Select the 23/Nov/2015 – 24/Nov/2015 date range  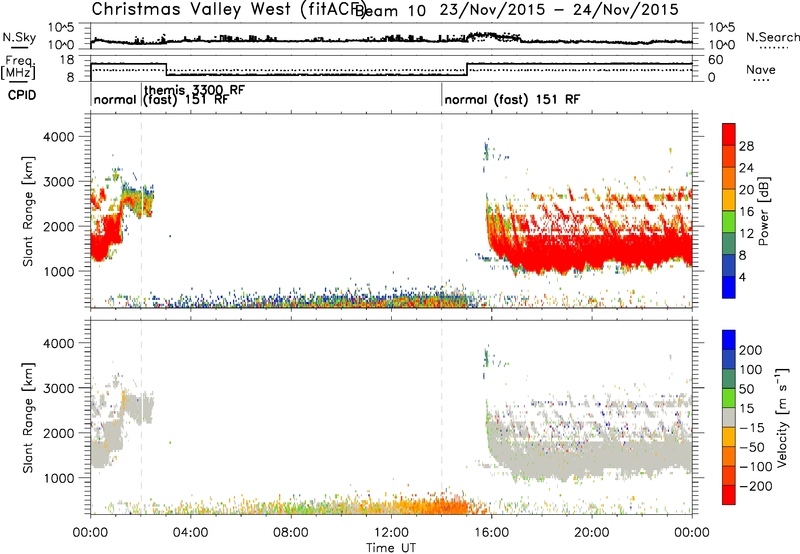(x=559, y=10)
